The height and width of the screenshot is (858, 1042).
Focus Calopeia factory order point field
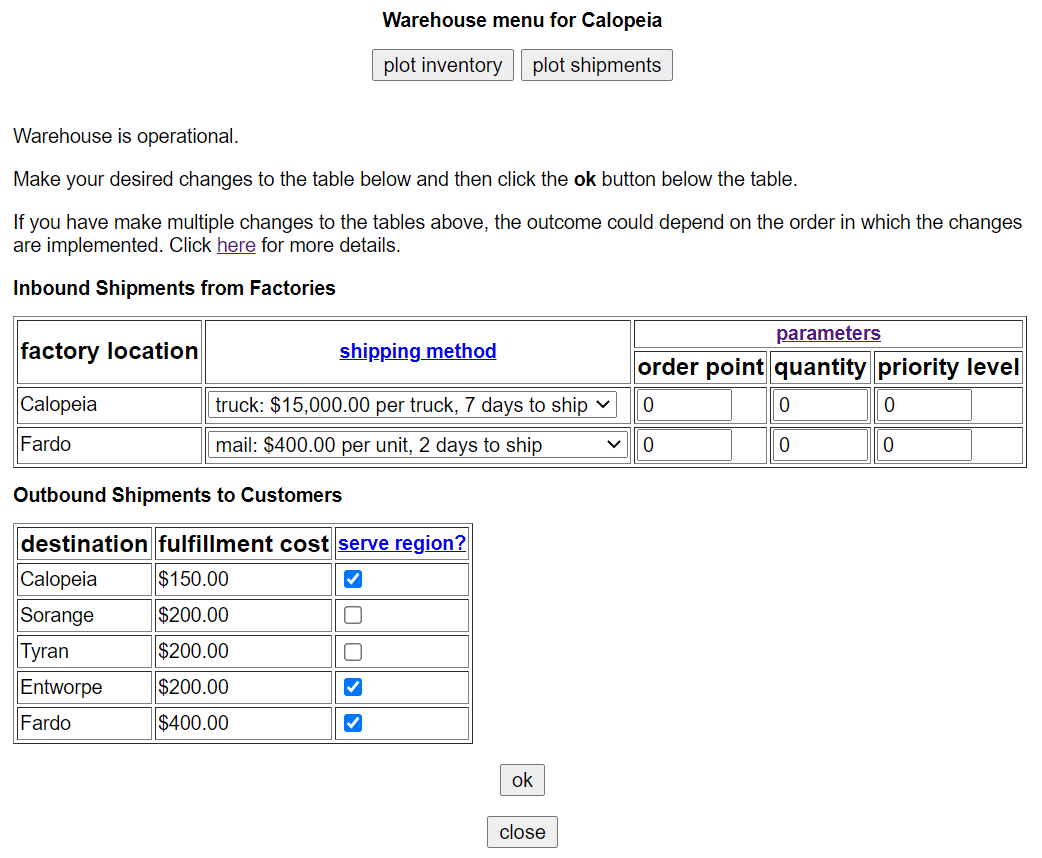(684, 405)
